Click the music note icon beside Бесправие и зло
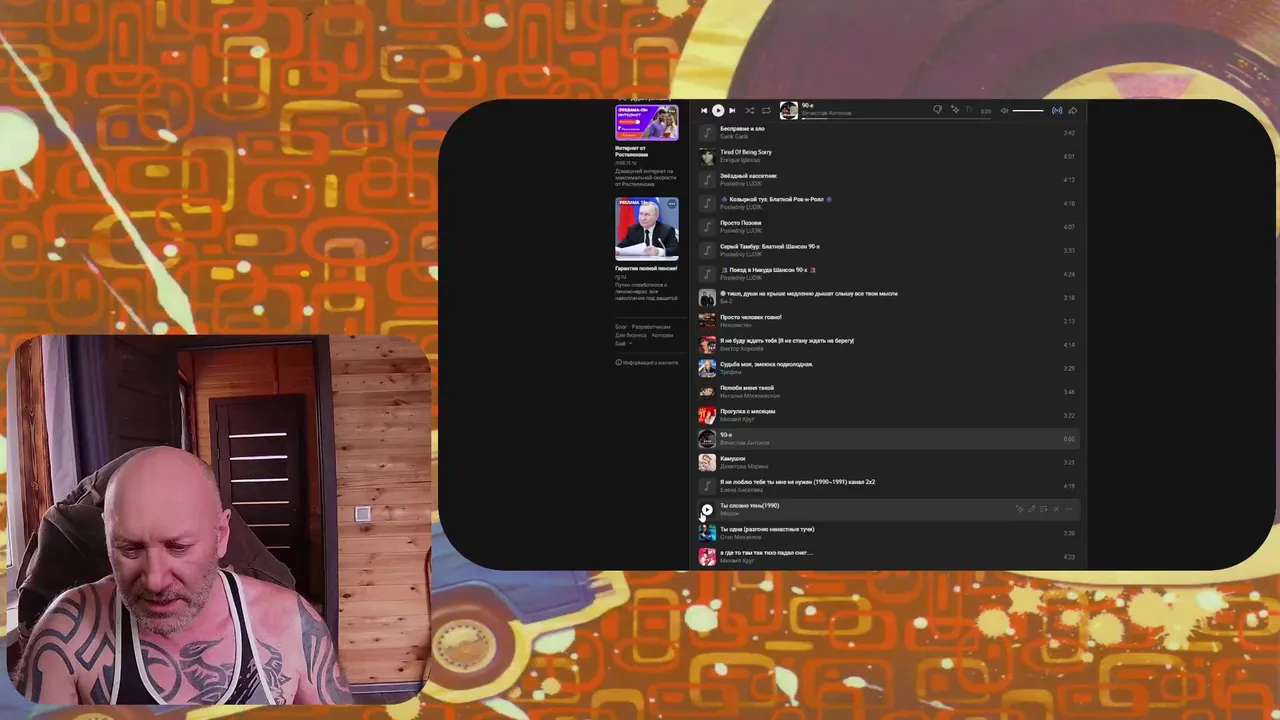This screenshot has height=720, width=1280. pos(707,132)
